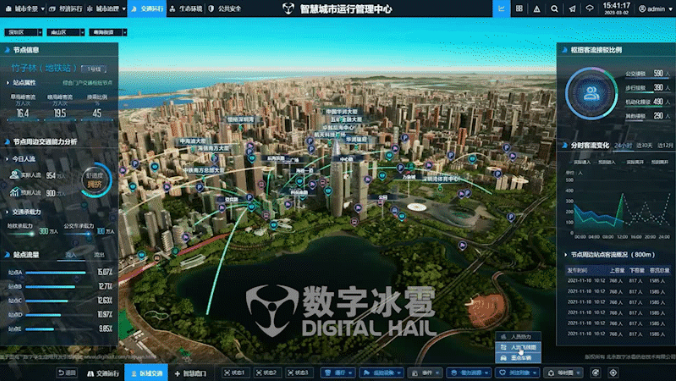Switch to the 公共安全 tab
This screenshot has width=676, height=381.
[225, 9]
